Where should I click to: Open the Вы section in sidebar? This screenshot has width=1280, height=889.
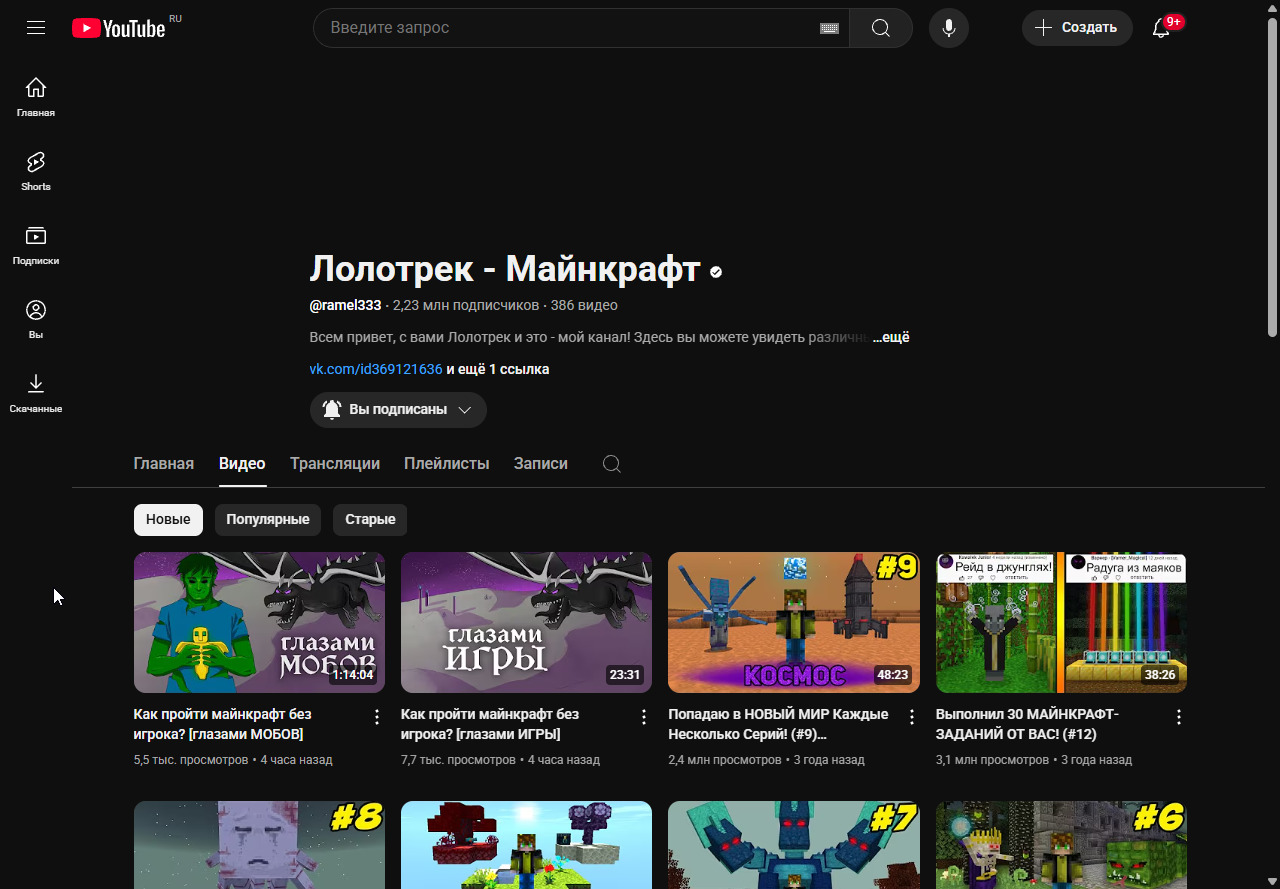tap(36, 319)
